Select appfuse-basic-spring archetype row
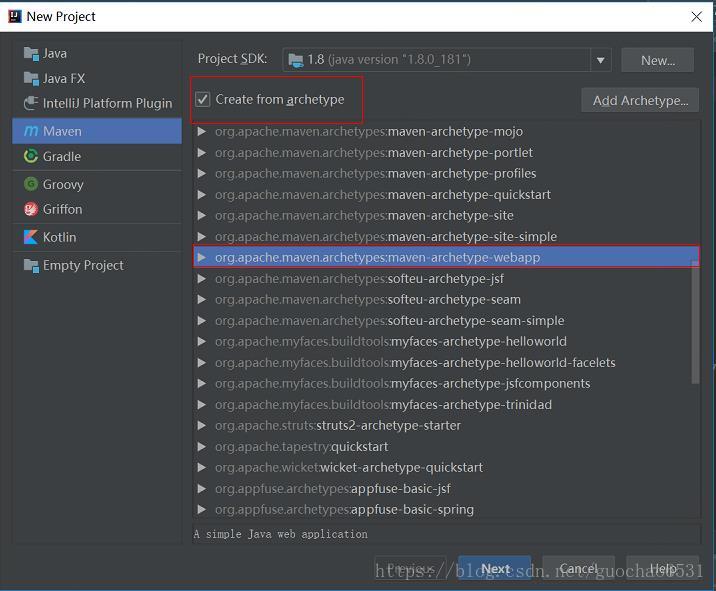The height and width of the screenshot is (591, 716). point(446,510)
